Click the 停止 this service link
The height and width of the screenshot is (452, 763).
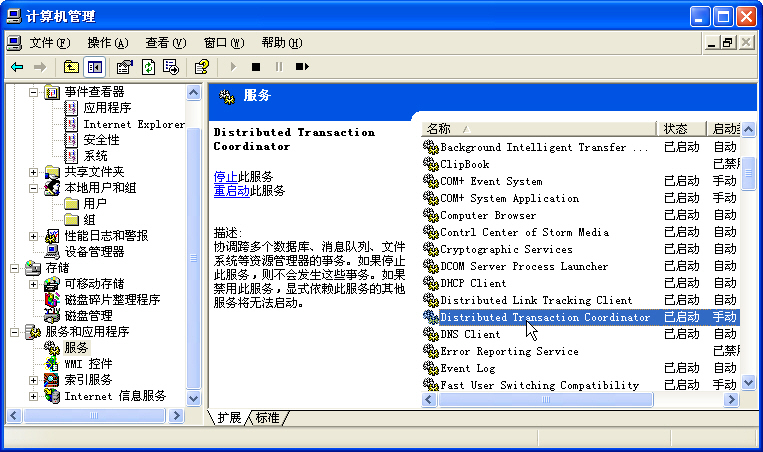click(x=225, y=177)
